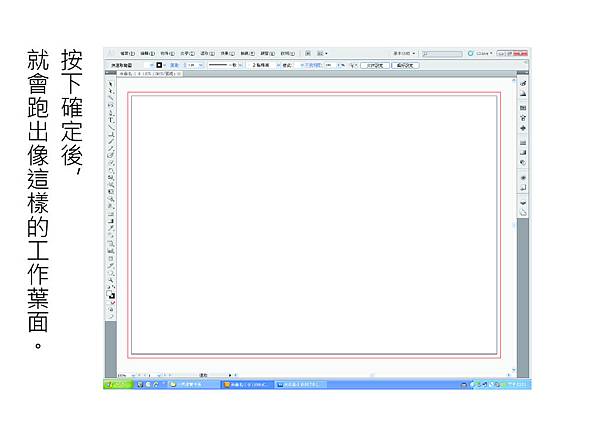Open the 文字(T) menu
Image resolution: width=600 pixels, height=427 pixels.
187,54
